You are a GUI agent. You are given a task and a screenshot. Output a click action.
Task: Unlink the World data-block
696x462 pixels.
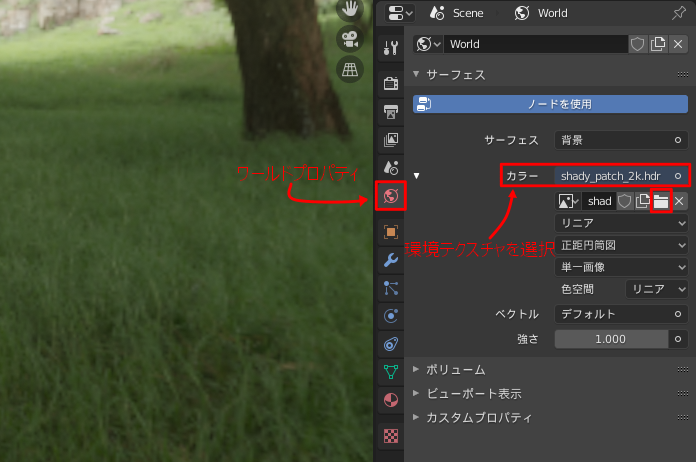point(678,44)
